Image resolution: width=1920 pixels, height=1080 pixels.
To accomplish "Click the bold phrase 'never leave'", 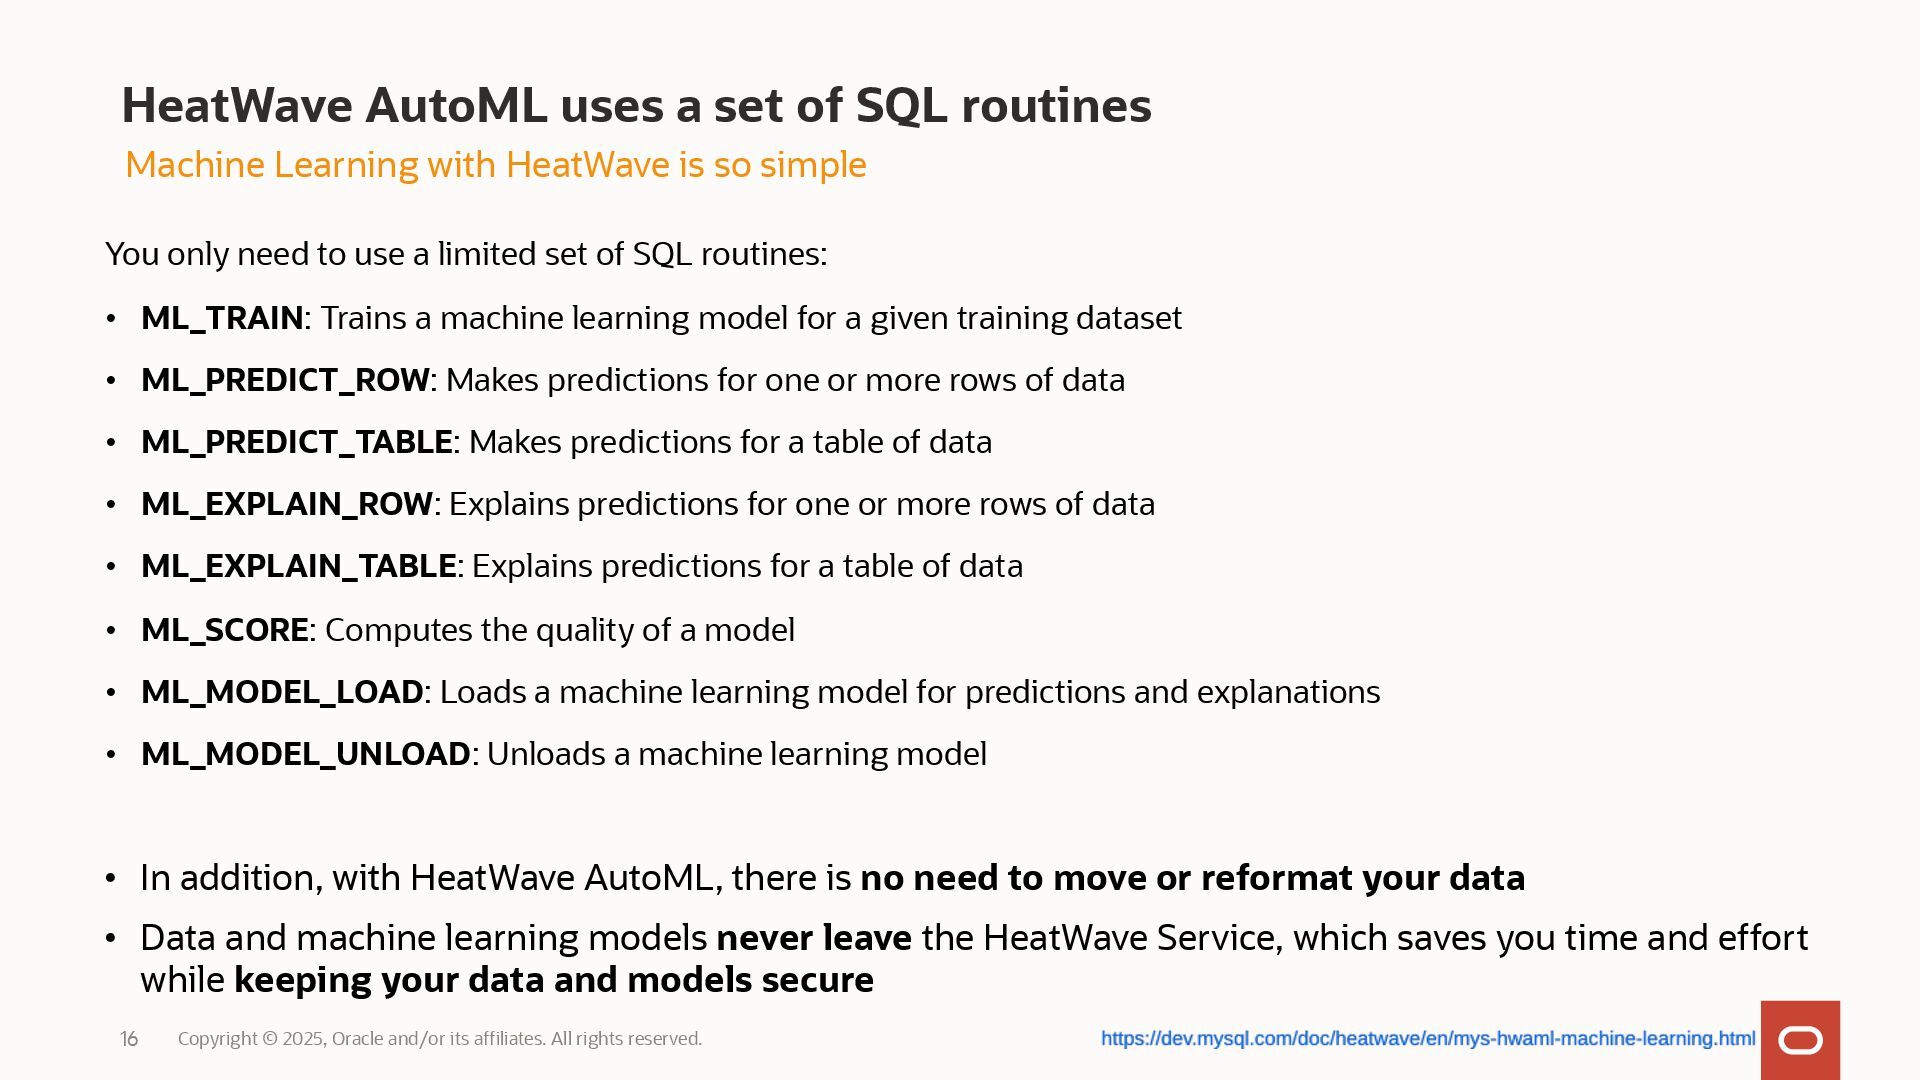I will click(x=814, y=938).
